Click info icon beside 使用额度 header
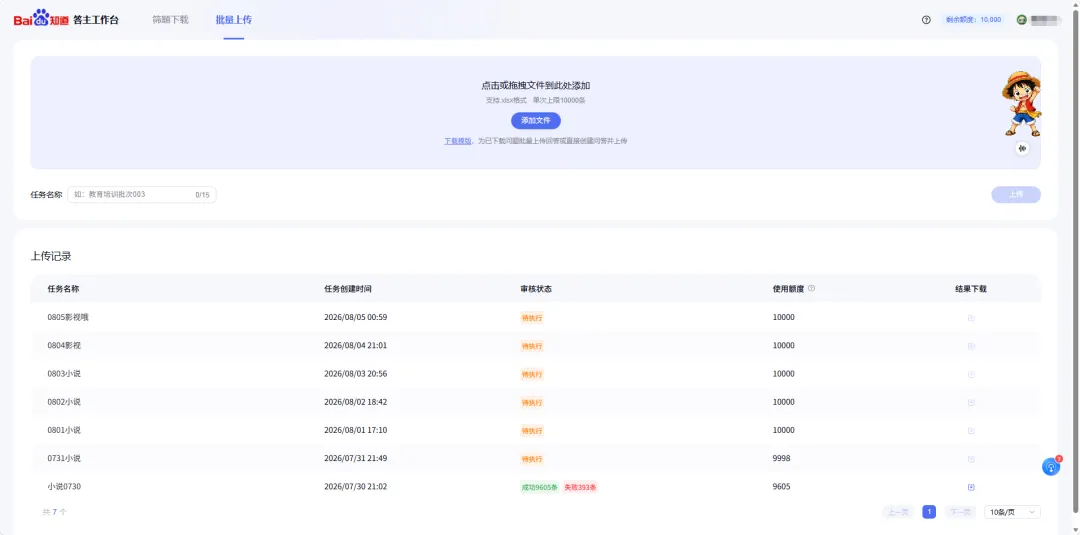The image size is (1080, 535). [x=811, y=289]
